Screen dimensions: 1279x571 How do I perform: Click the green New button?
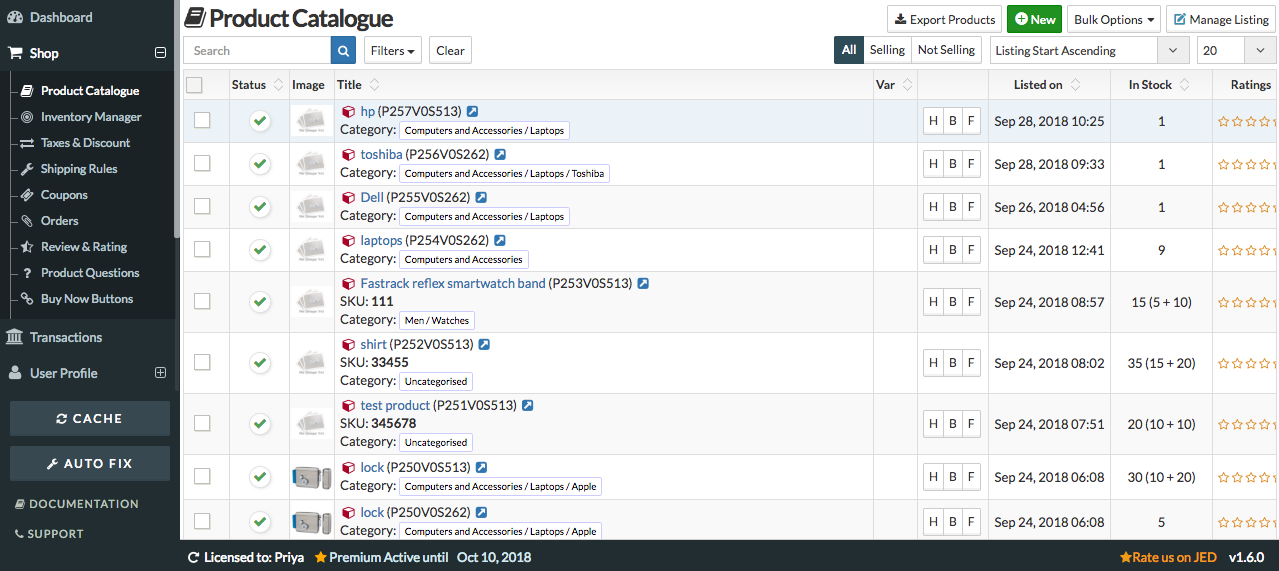1034,19
